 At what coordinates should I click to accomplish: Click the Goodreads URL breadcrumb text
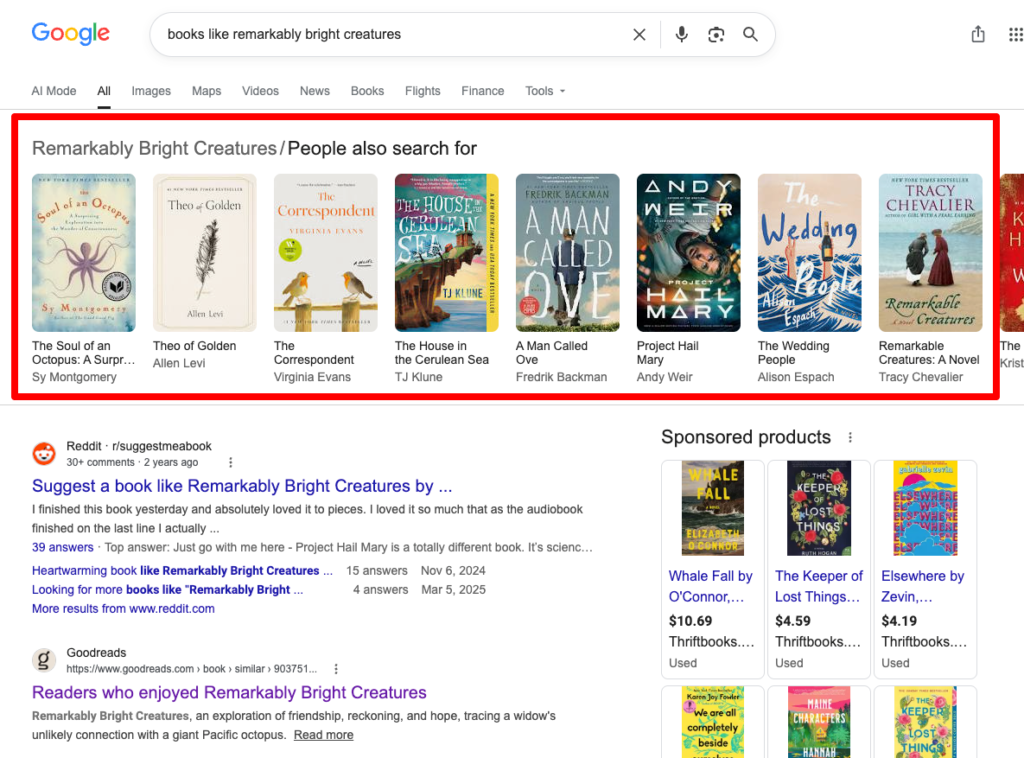[x=191, y=669]
